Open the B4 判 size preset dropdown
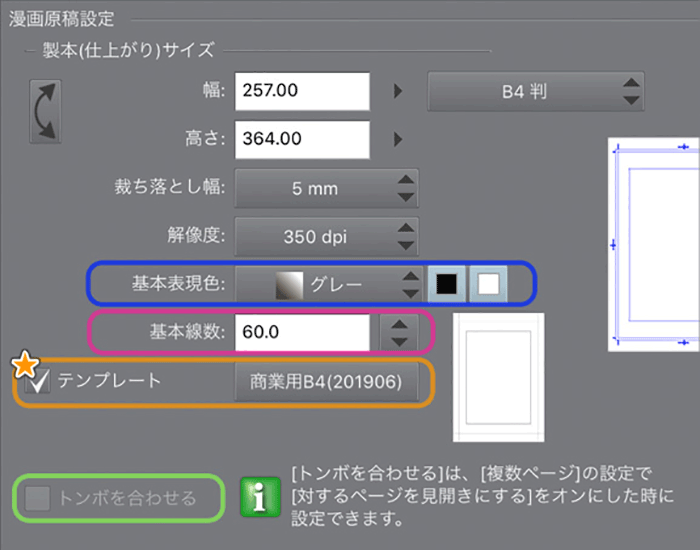Screen dimensions: 700x550 pyautogui.click(x=536, y=92)
